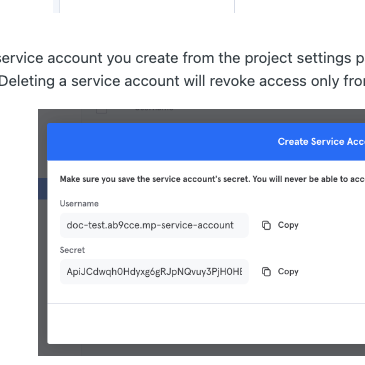Click the Username label above the field
The height and width of the screenshot is (365, 365).
tap(79, 204)
